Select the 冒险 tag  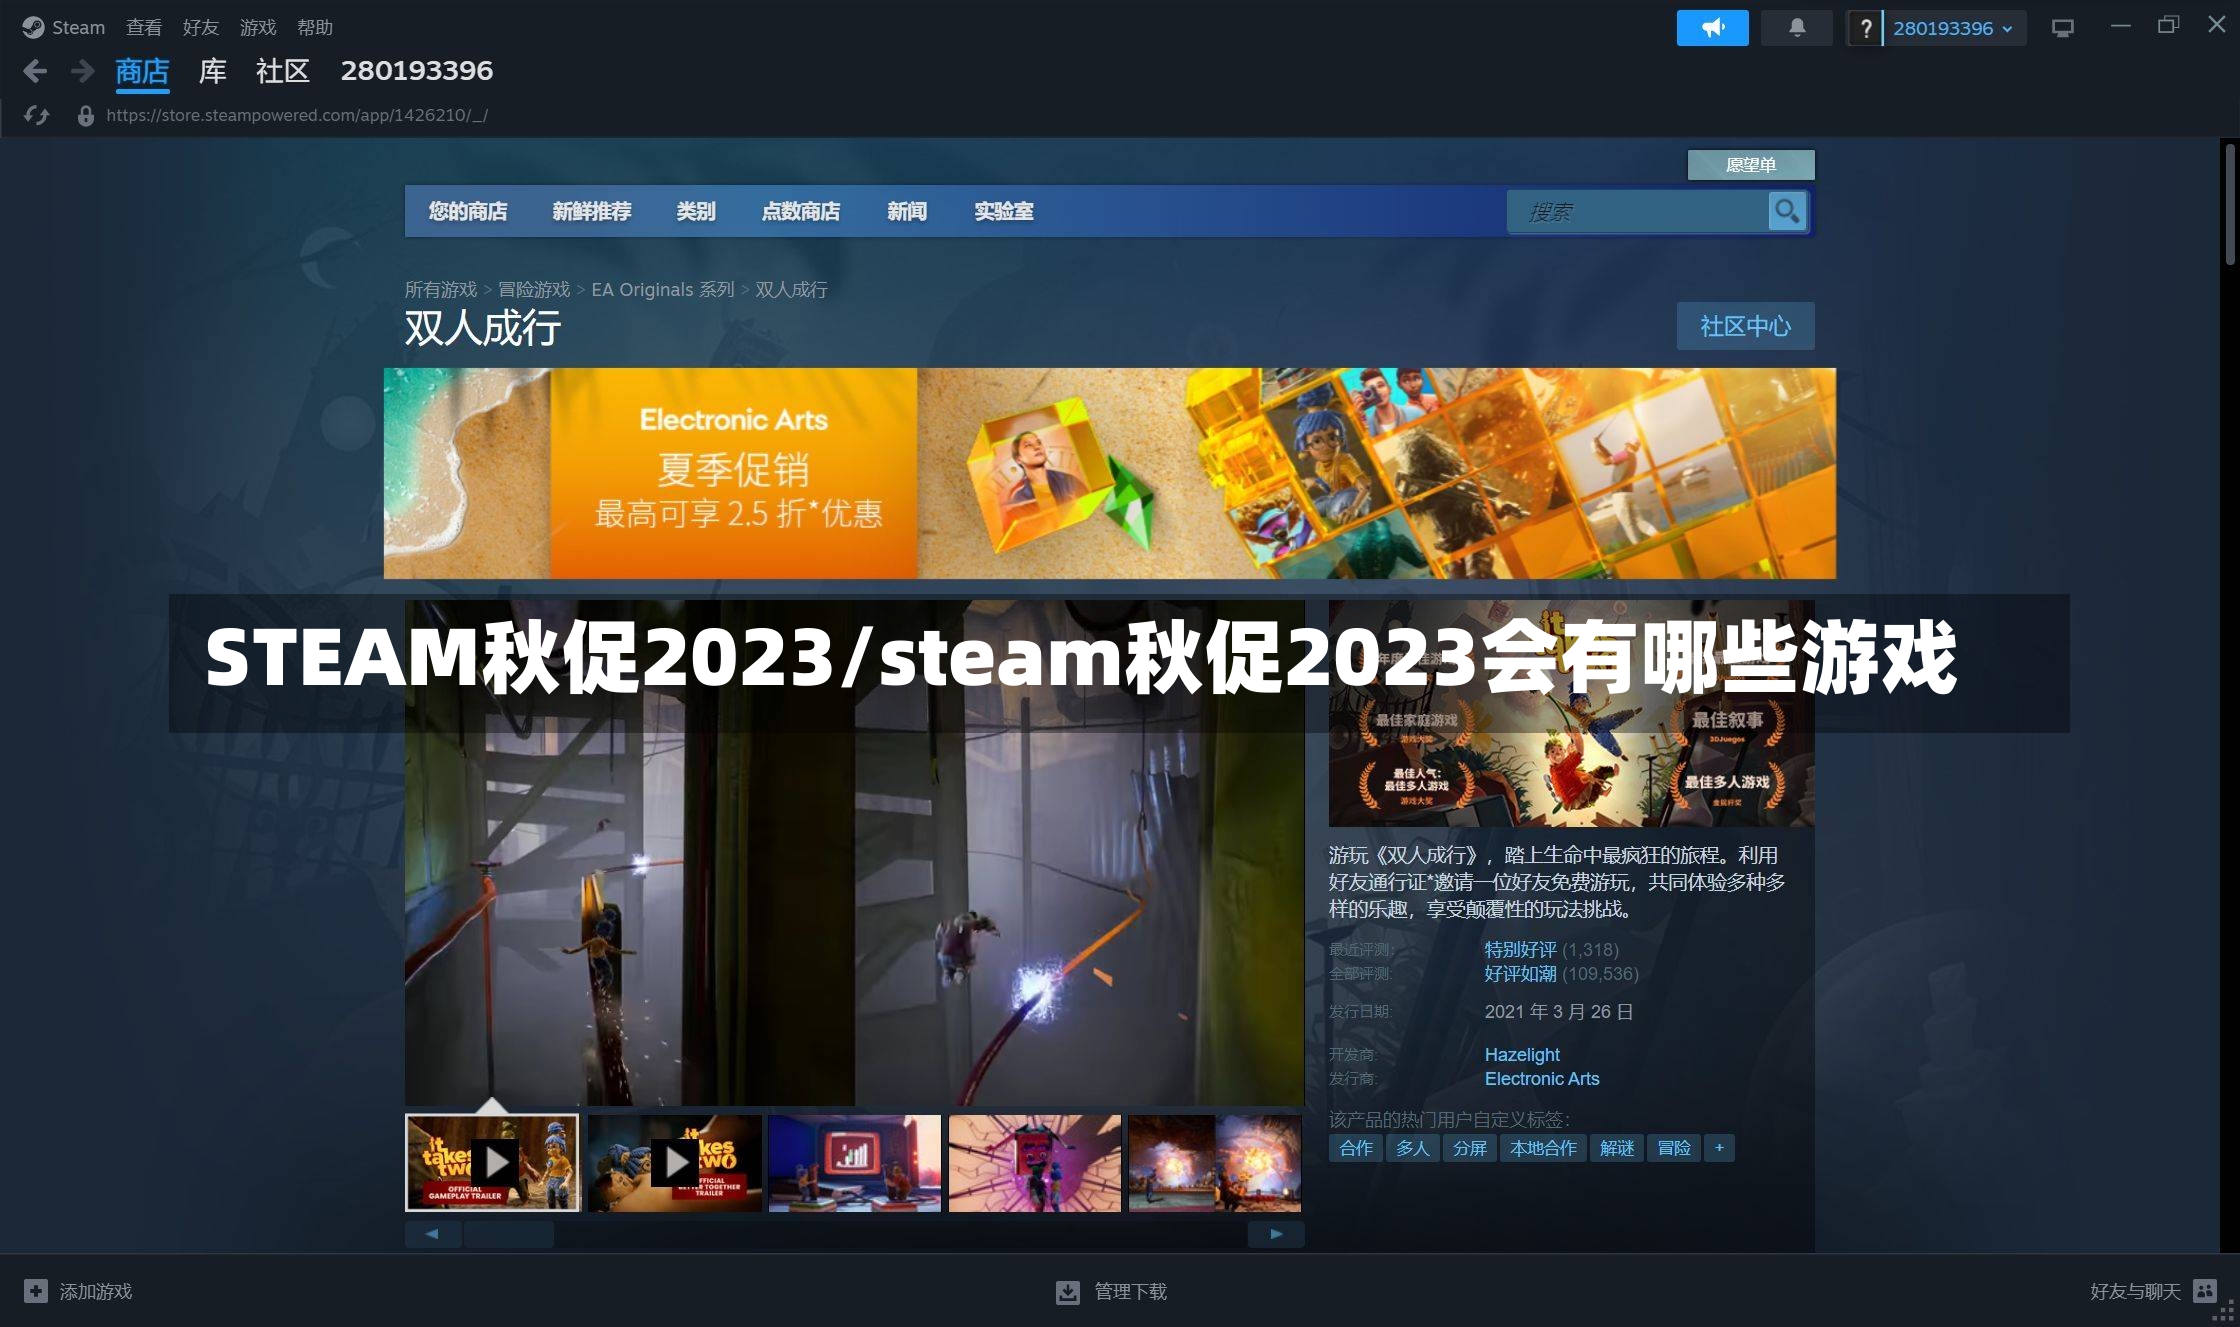1674,1148
